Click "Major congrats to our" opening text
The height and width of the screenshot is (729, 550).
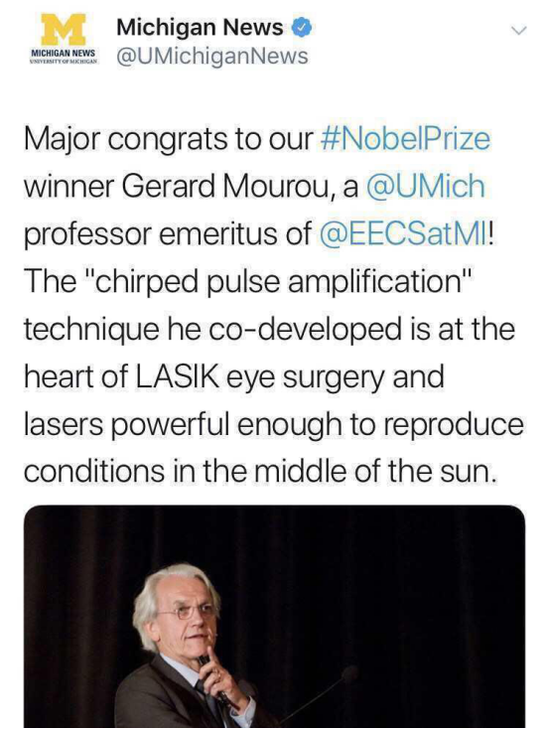point(168,140)
